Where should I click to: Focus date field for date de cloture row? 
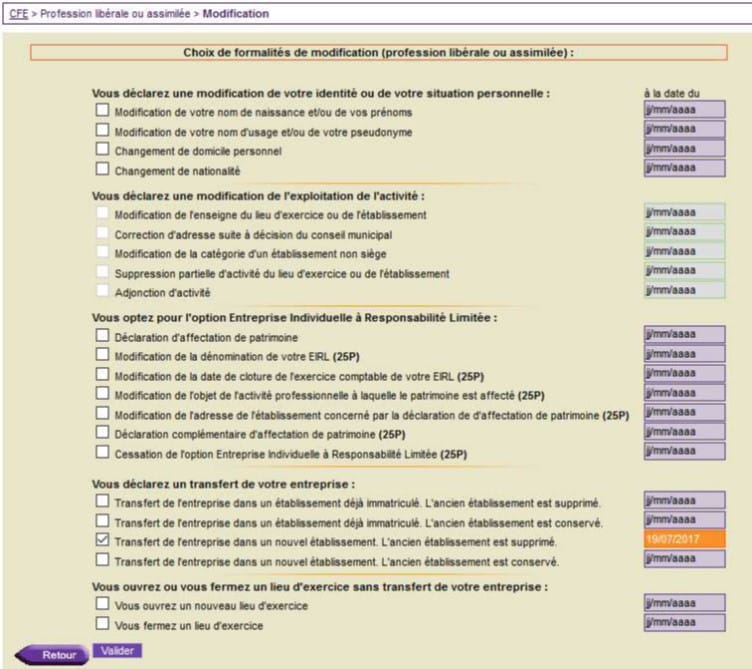[x=684, y=373]
